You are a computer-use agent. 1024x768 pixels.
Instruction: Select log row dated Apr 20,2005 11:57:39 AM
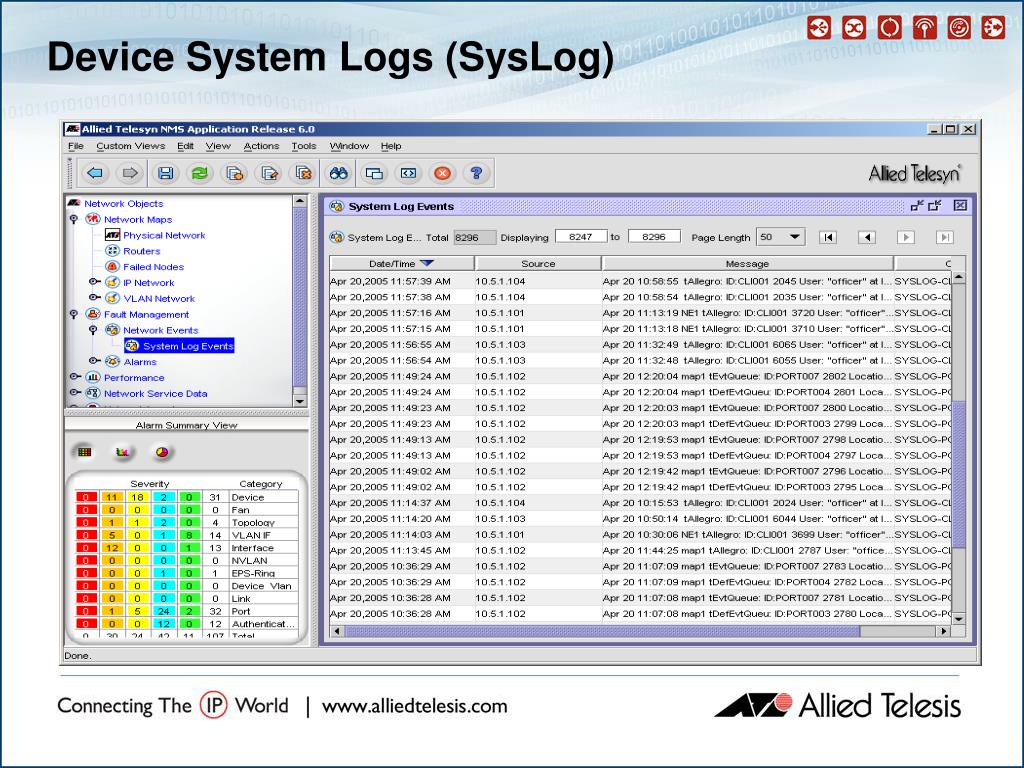641,281
